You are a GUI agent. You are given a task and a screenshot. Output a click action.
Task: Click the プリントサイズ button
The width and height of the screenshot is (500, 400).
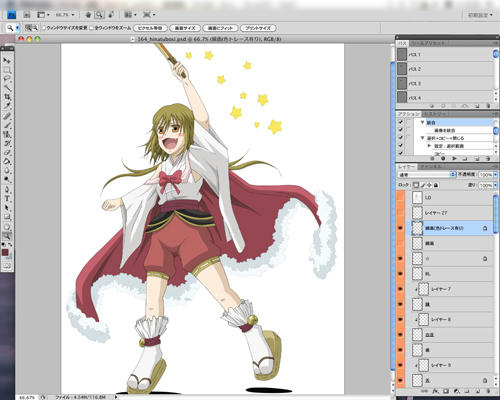click(x=258, y=28)
